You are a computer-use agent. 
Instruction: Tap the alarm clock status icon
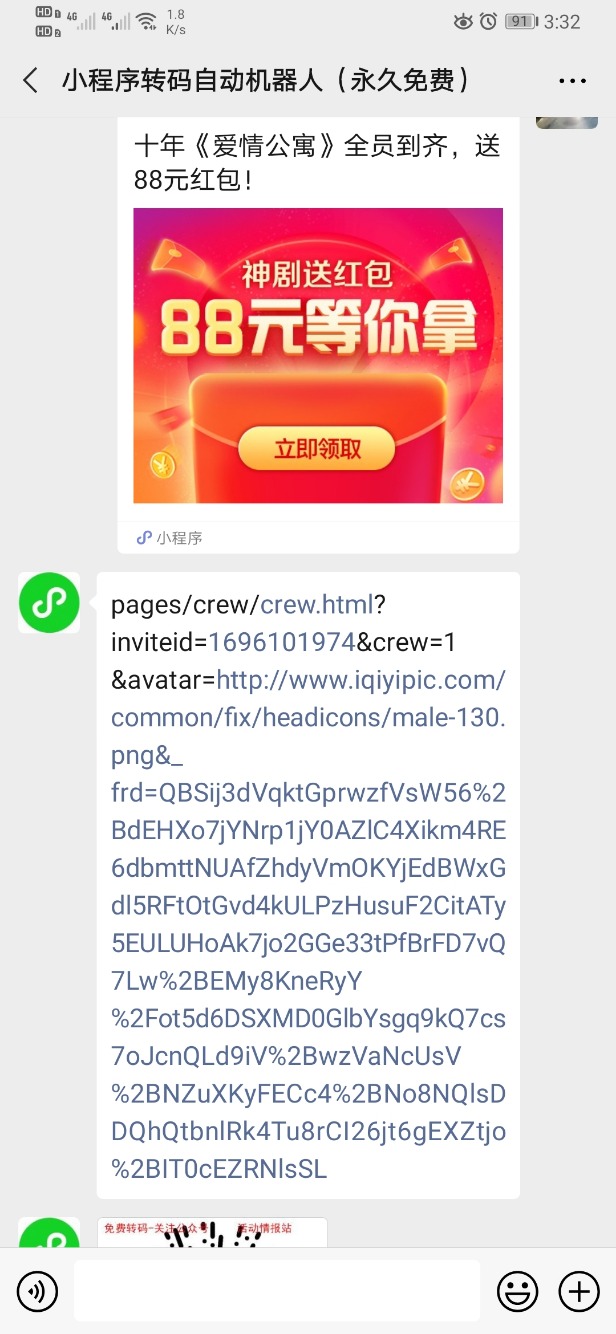pos(489,21)
